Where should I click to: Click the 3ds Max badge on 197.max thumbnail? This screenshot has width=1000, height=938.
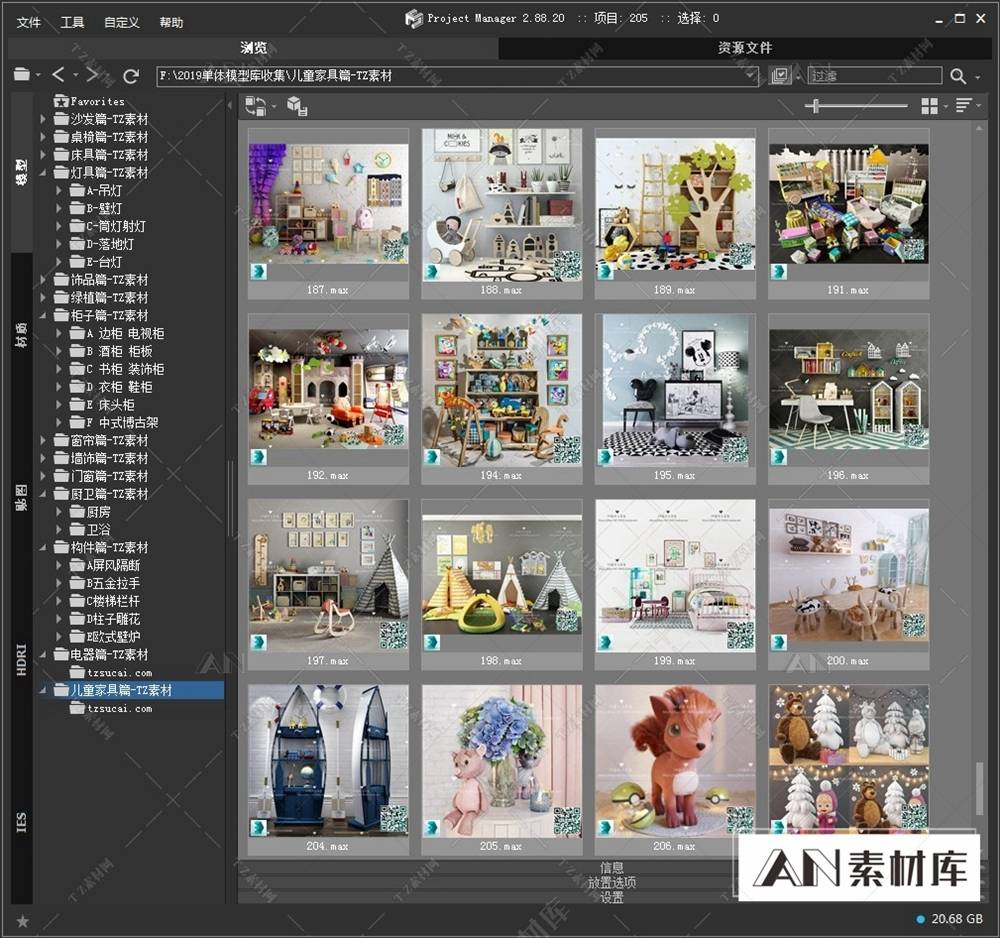[x=258, y=642]
